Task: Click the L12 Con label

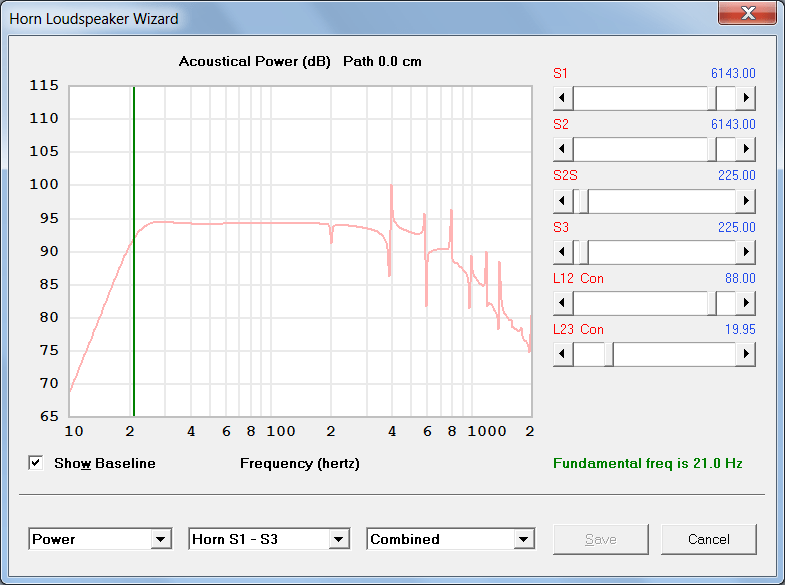Action: point(578,278)
